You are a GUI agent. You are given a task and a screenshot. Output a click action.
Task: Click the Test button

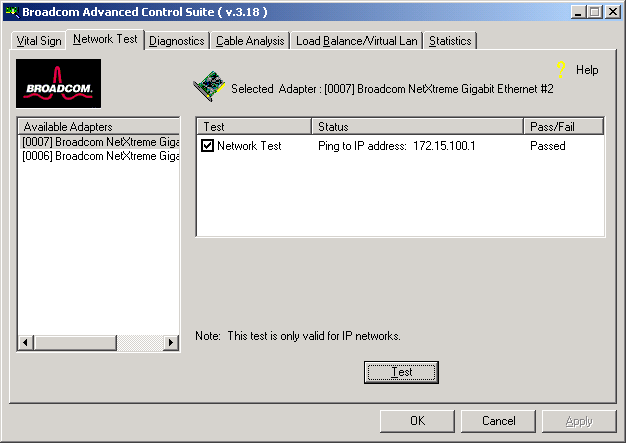(401, 372)
